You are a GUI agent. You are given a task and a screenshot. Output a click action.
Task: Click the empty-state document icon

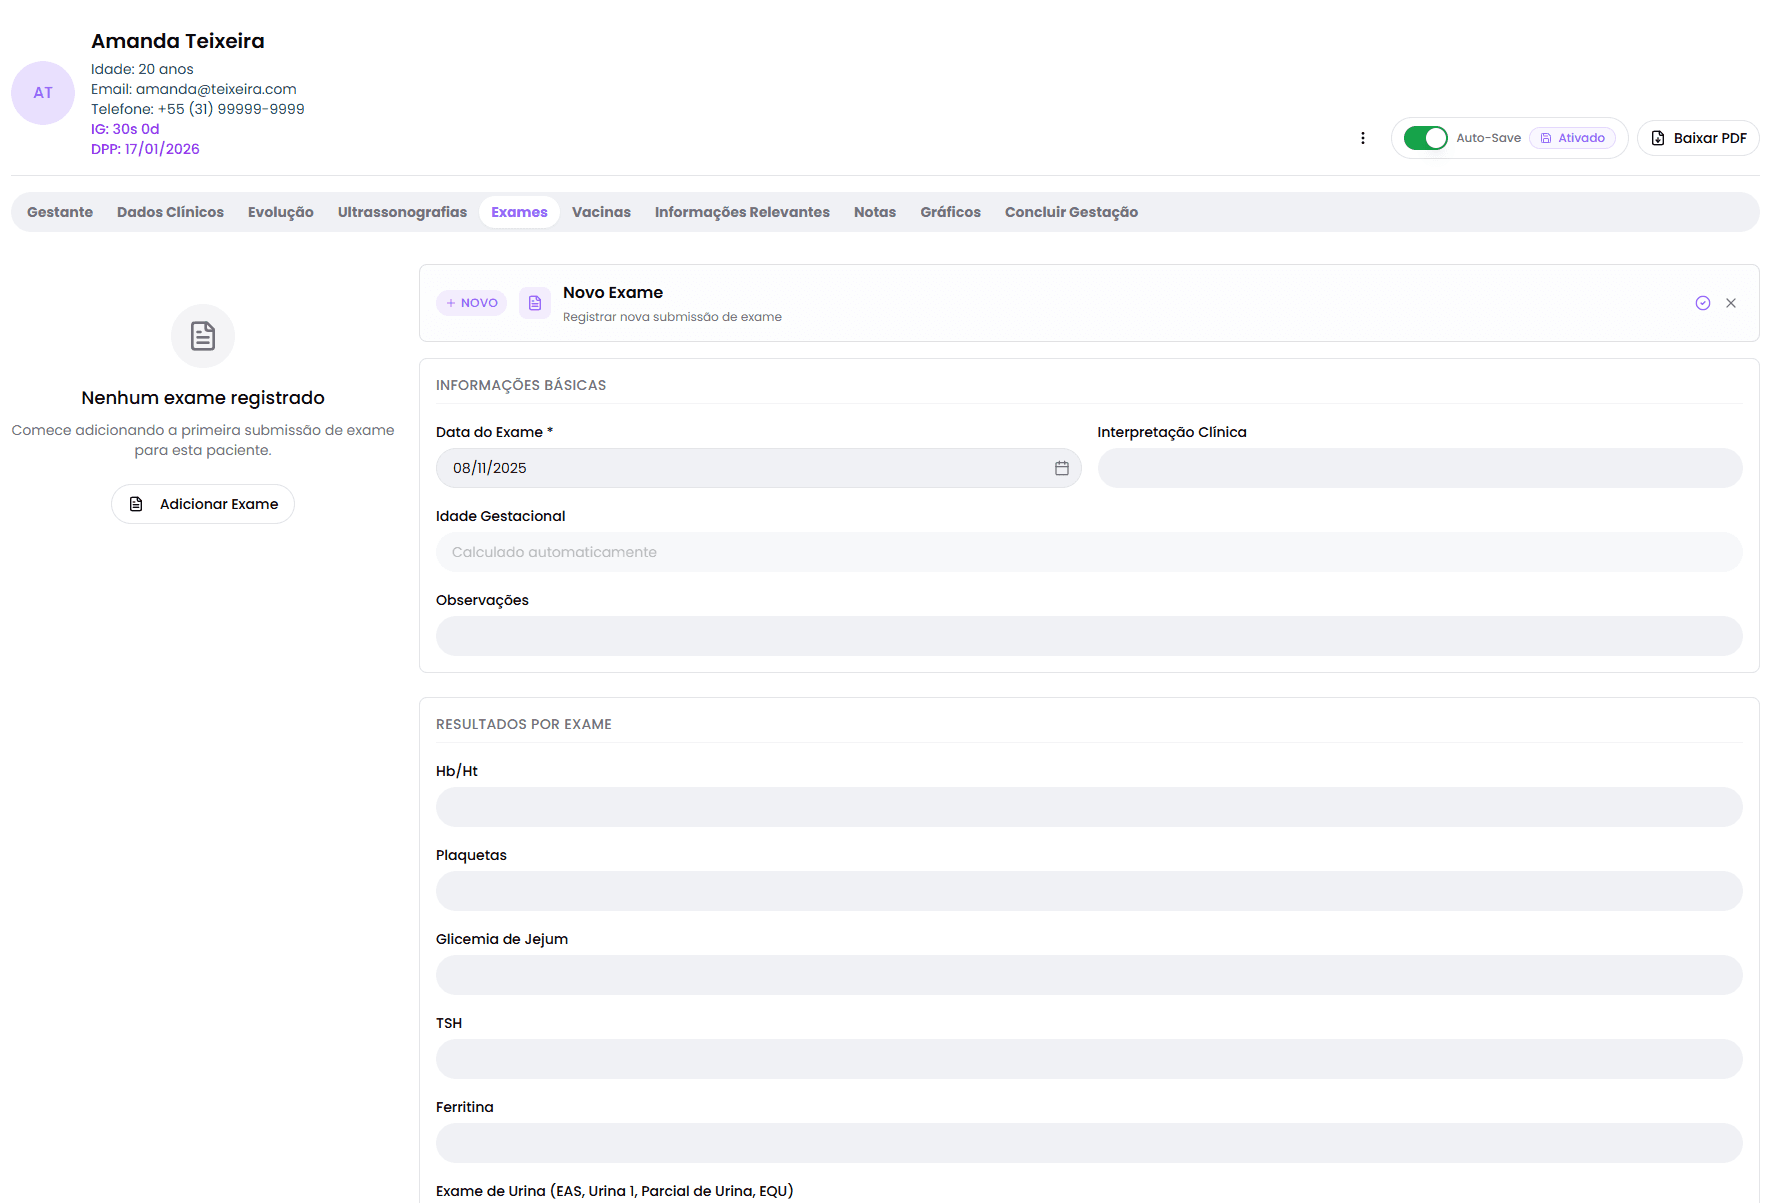click(x=203, y=336)
